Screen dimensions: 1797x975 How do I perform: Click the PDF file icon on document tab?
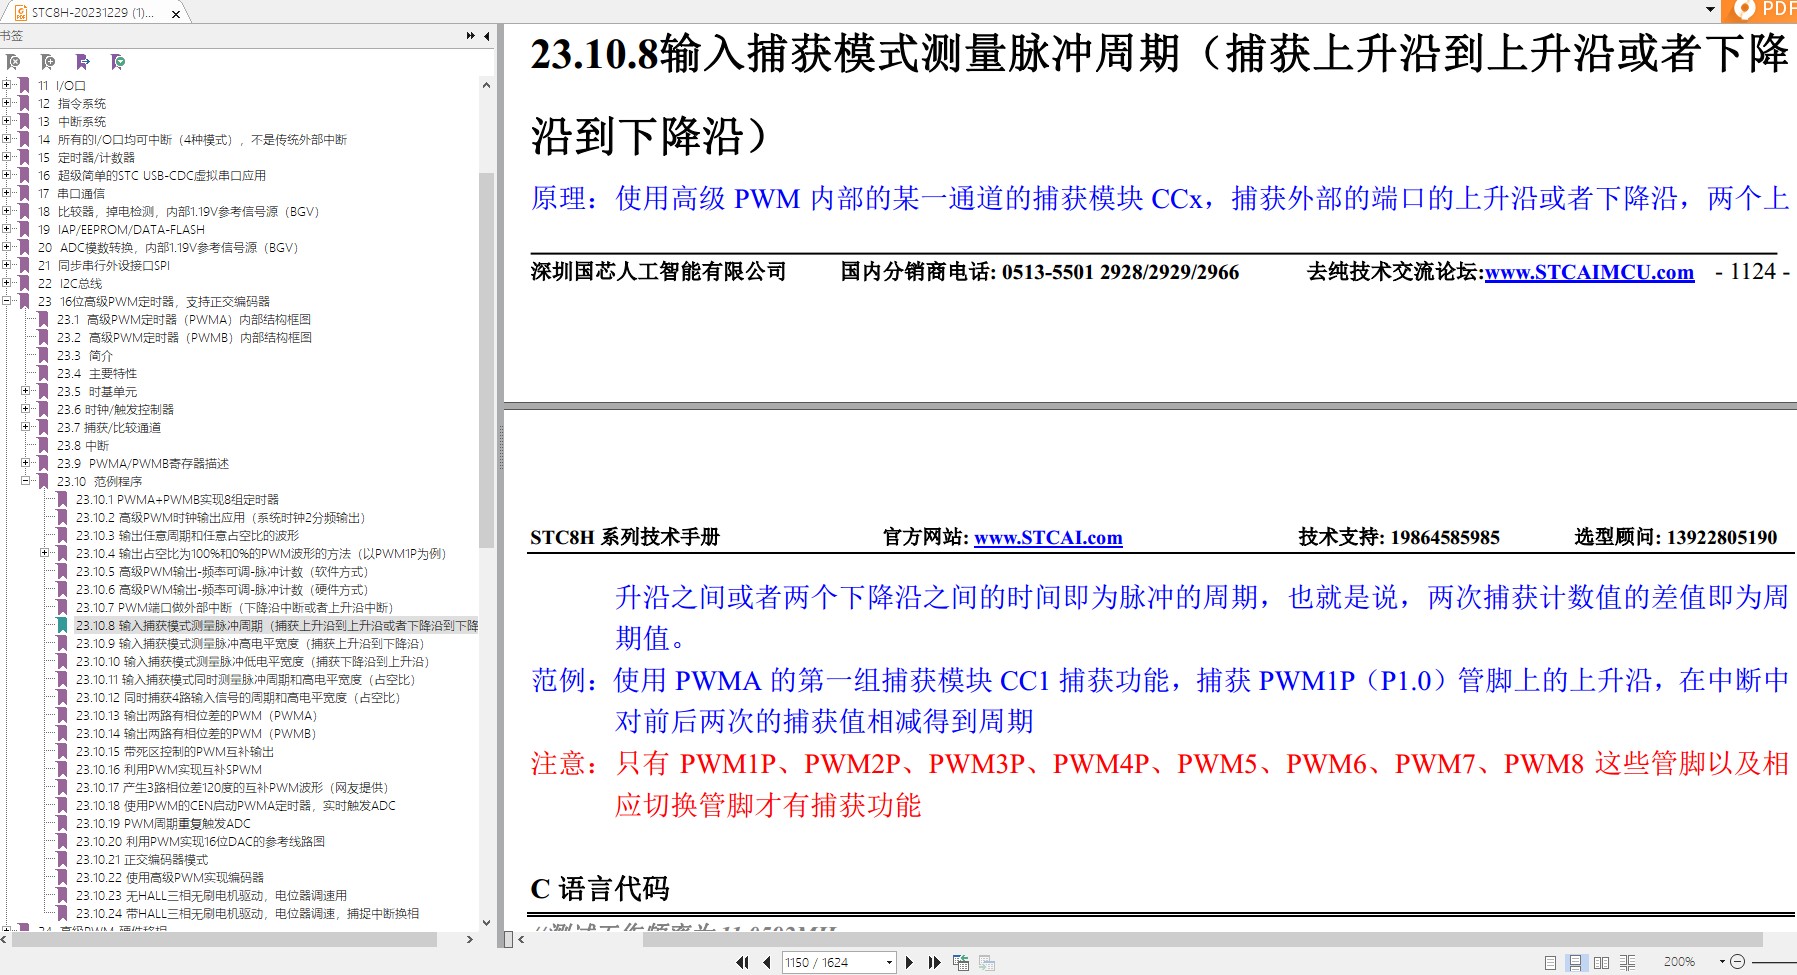(x=21, y=13)
